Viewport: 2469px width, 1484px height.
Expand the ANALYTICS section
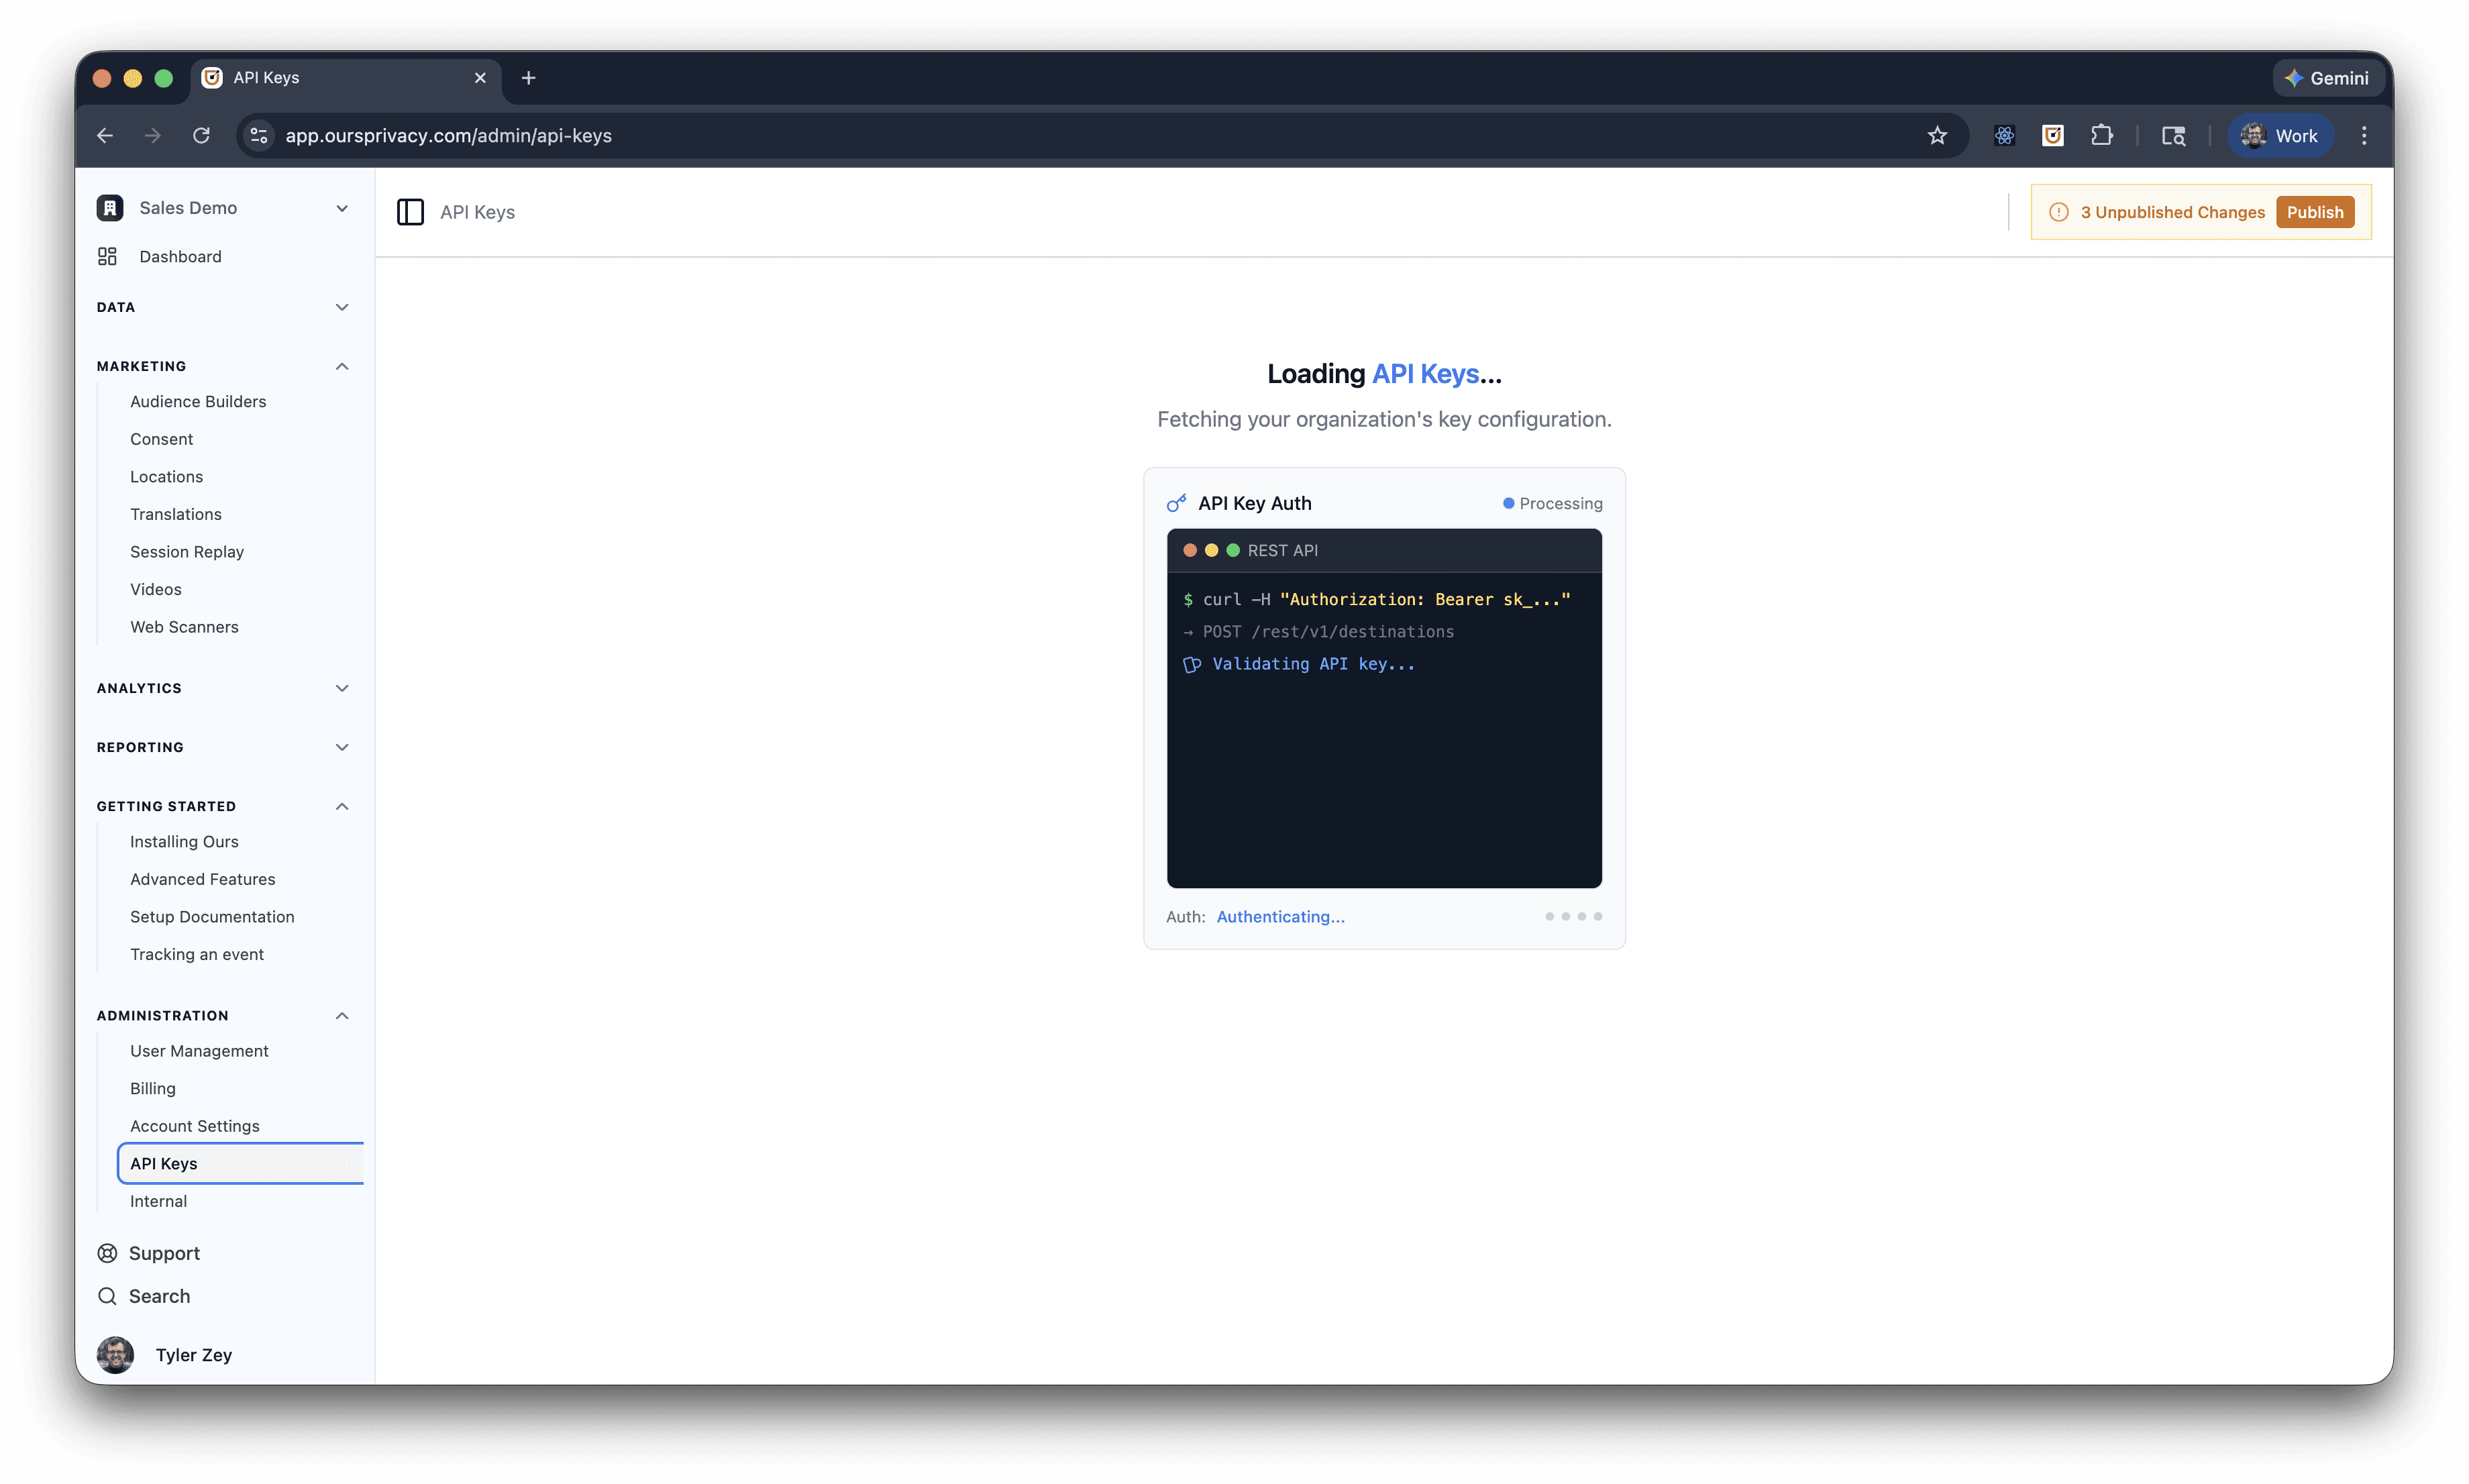point(342,688)
